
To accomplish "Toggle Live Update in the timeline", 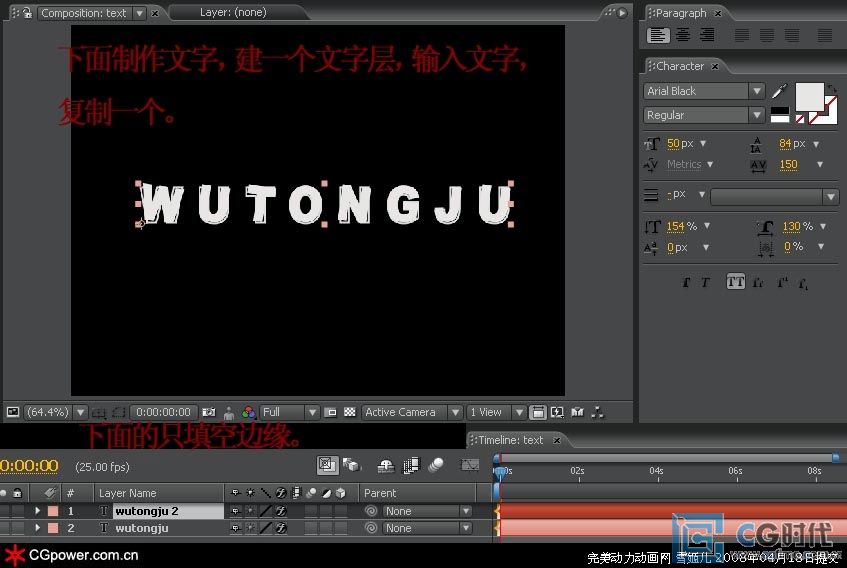I will point(327,465).
